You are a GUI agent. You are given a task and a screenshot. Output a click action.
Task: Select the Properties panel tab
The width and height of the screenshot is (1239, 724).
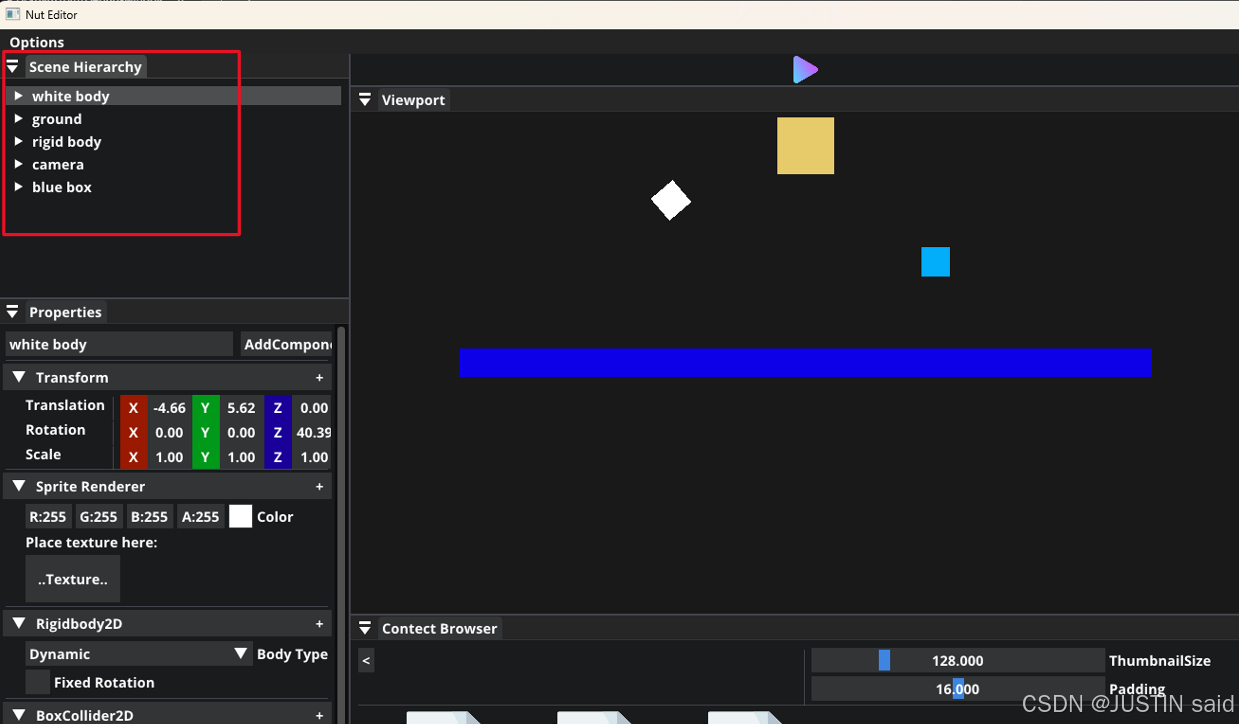pyautogui.click(x=65, y=312)
